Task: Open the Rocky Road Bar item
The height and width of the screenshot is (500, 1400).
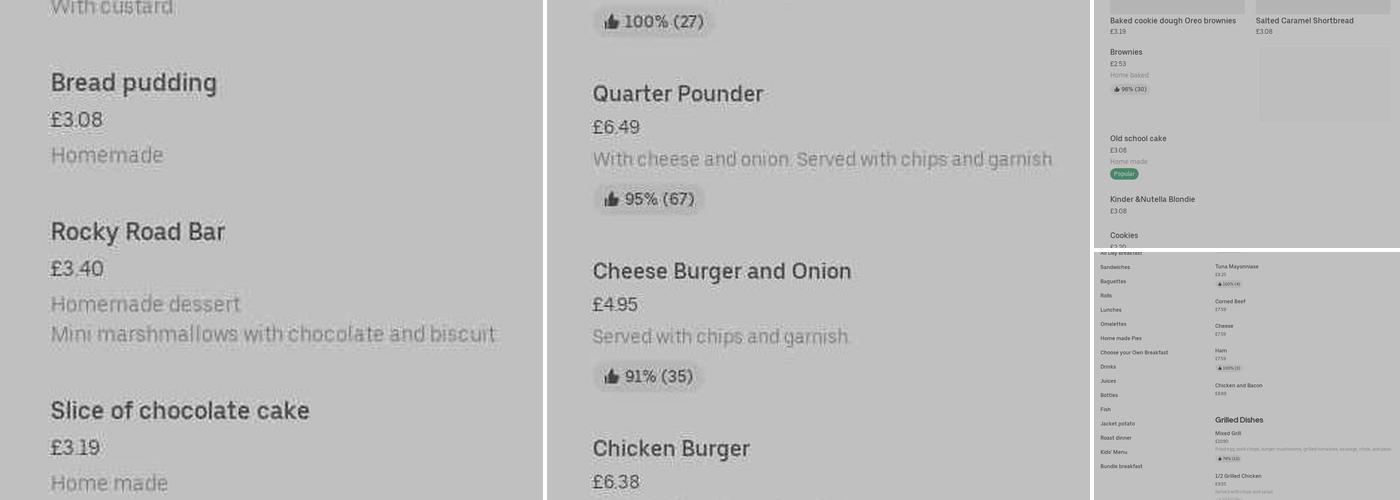Action: click(x=138, y=232)
